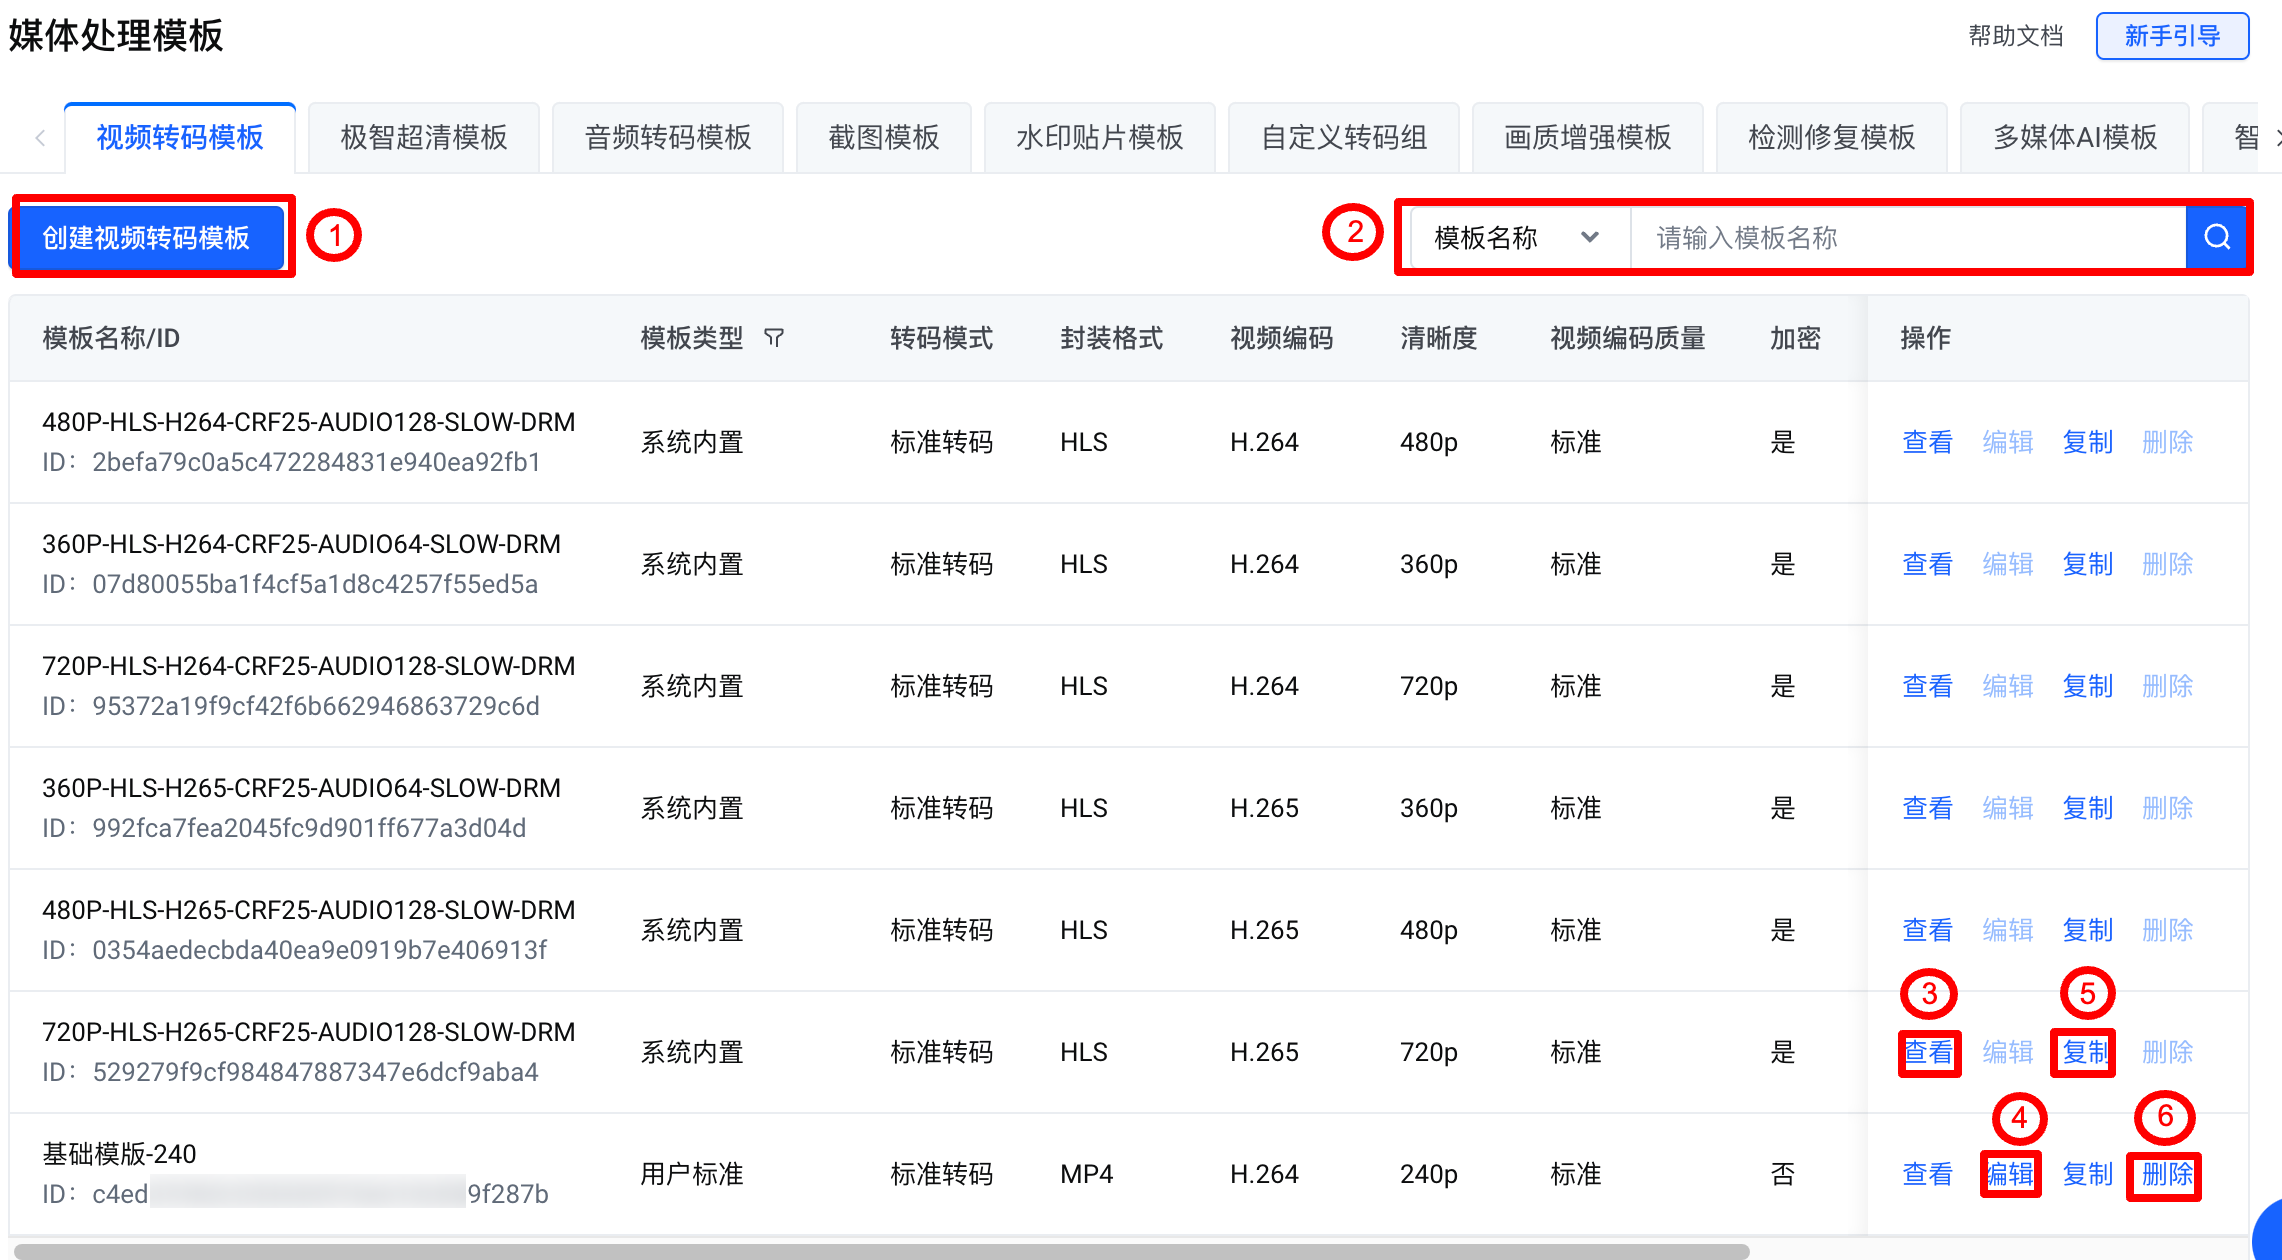
Task: Switch to the 自定义转码组 tab
Action: coord(1344,137)
